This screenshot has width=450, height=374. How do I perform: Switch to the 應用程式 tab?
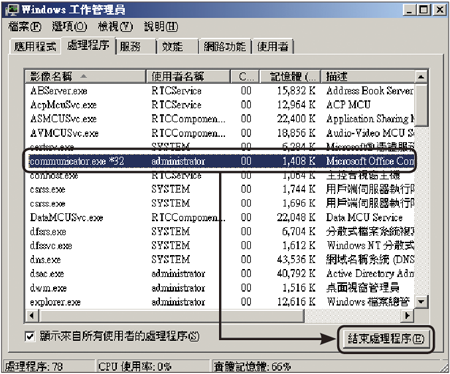35,47
